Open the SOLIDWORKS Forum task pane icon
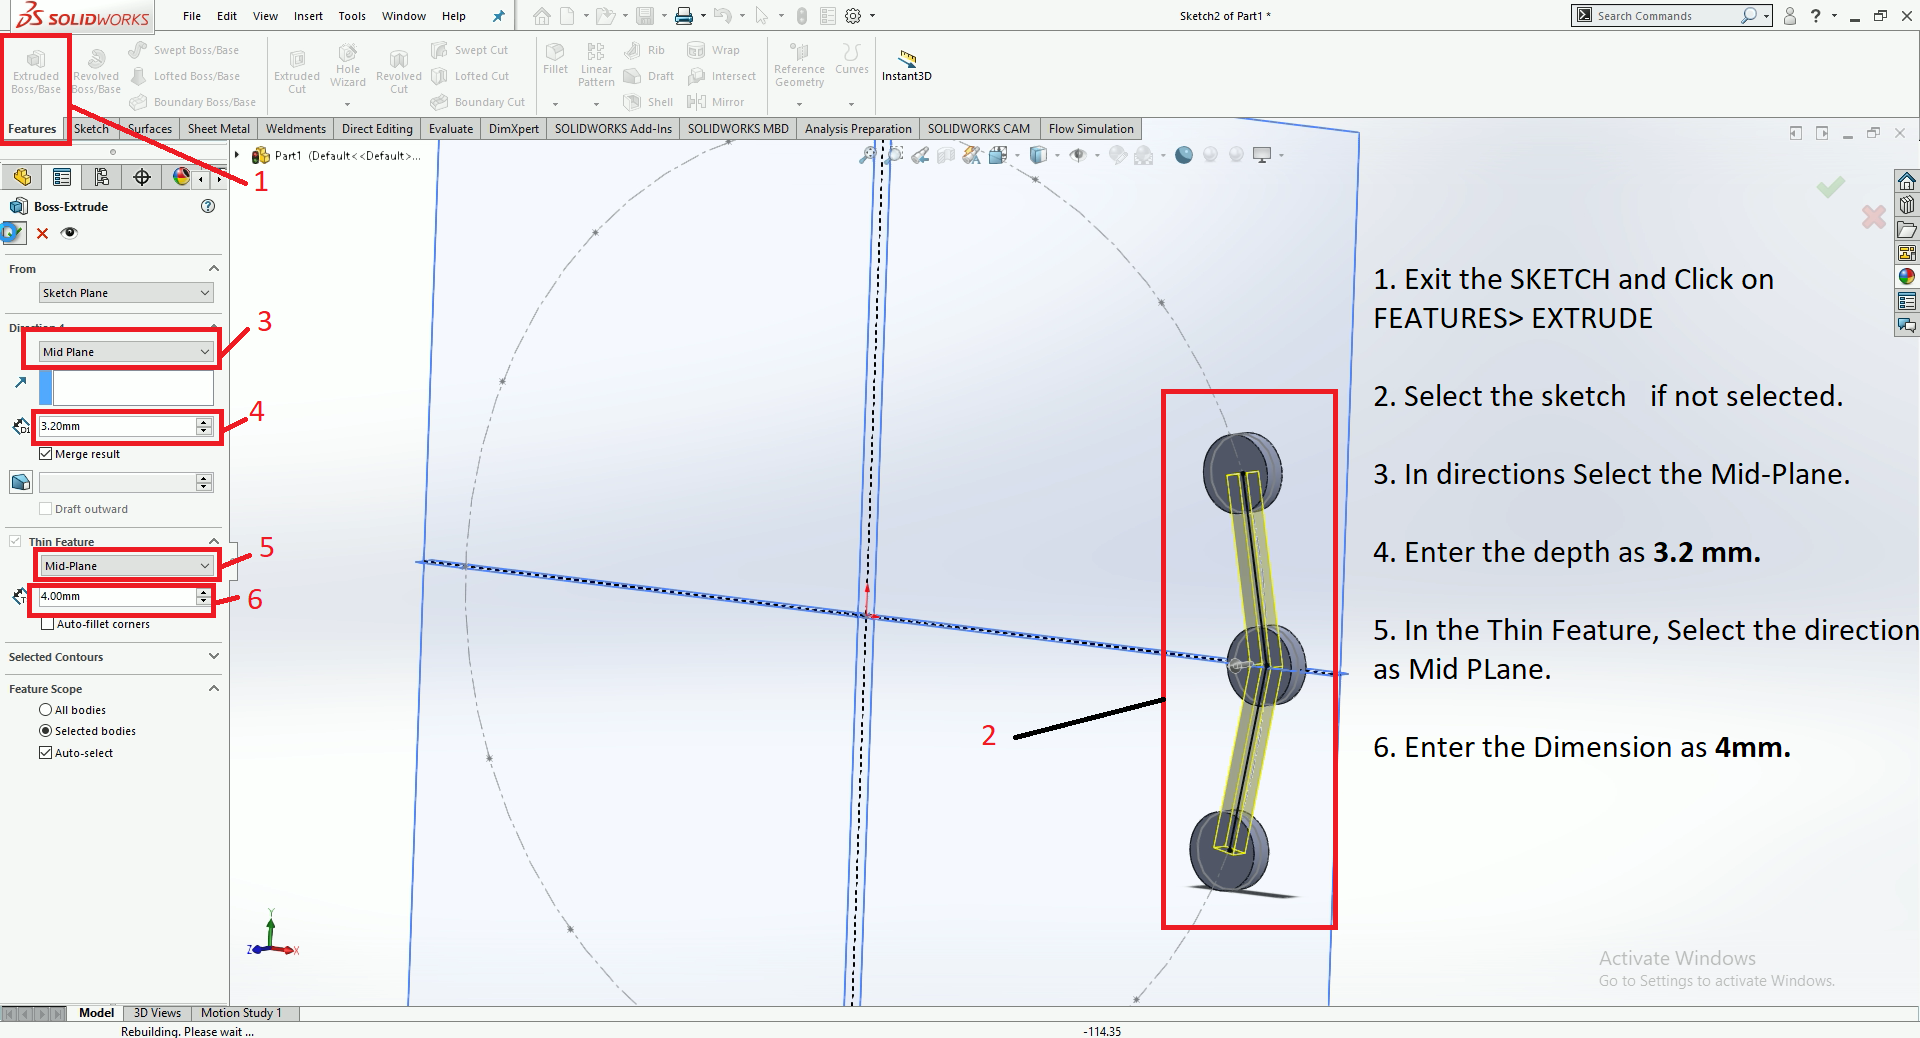The height and width of the screenshot is (1038, 1920). coord(1907,325)
